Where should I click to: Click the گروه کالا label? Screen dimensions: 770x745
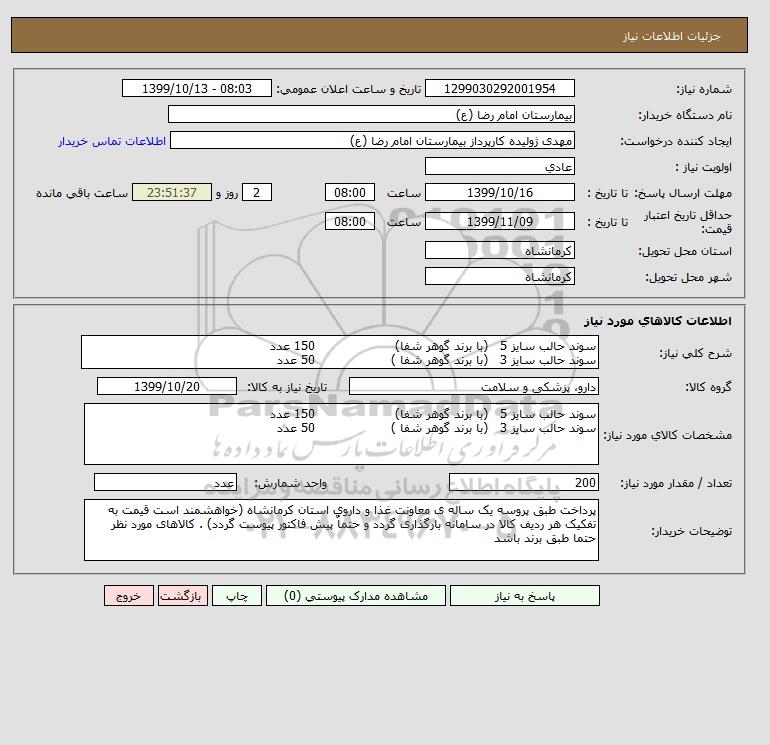[x=708, y=387]
